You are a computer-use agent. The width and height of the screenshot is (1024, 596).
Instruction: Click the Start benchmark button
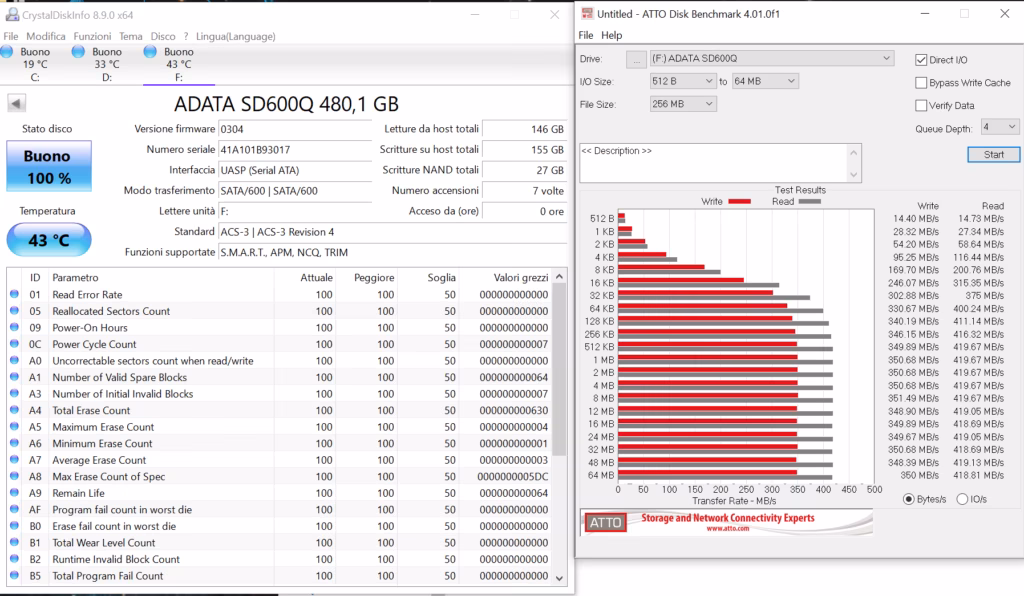[993, 155]
